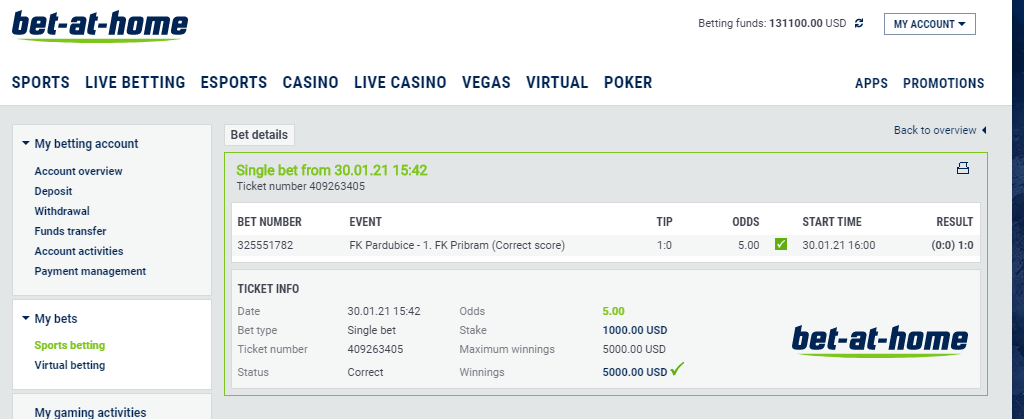Select Virtual betting under My bets

pyautogui.click(x=70, y=365)
